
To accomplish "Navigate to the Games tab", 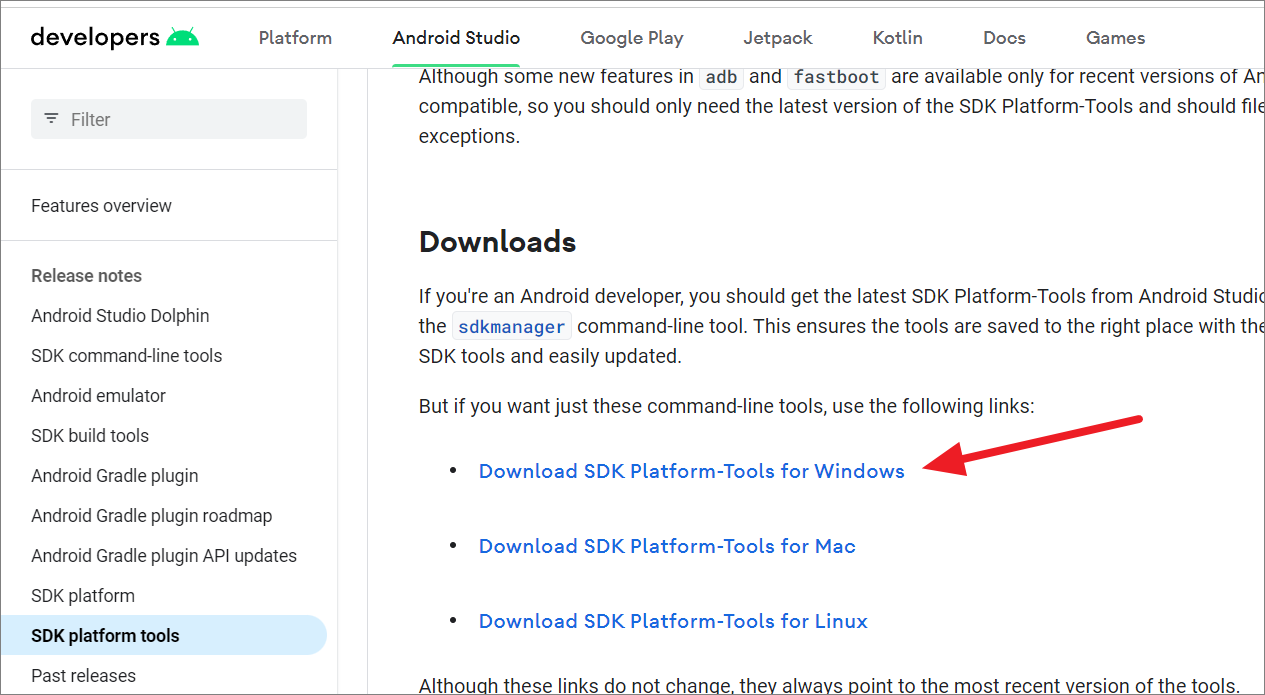I will click(x=1116, y=38).
